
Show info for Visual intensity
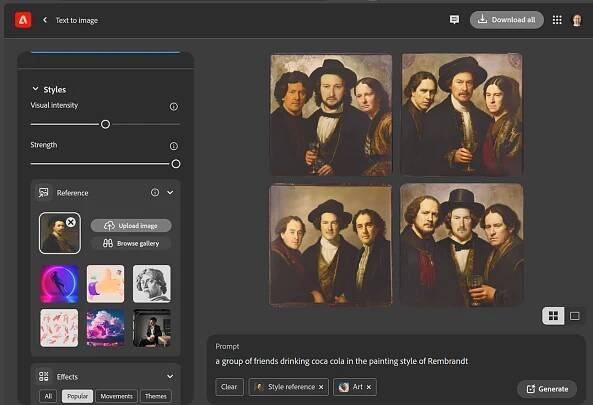[174, 107]
